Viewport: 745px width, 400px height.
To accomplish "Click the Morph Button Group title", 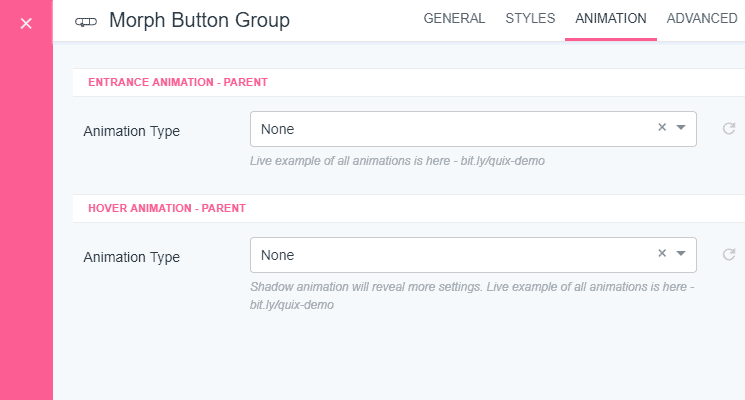I will click(199, 20).
